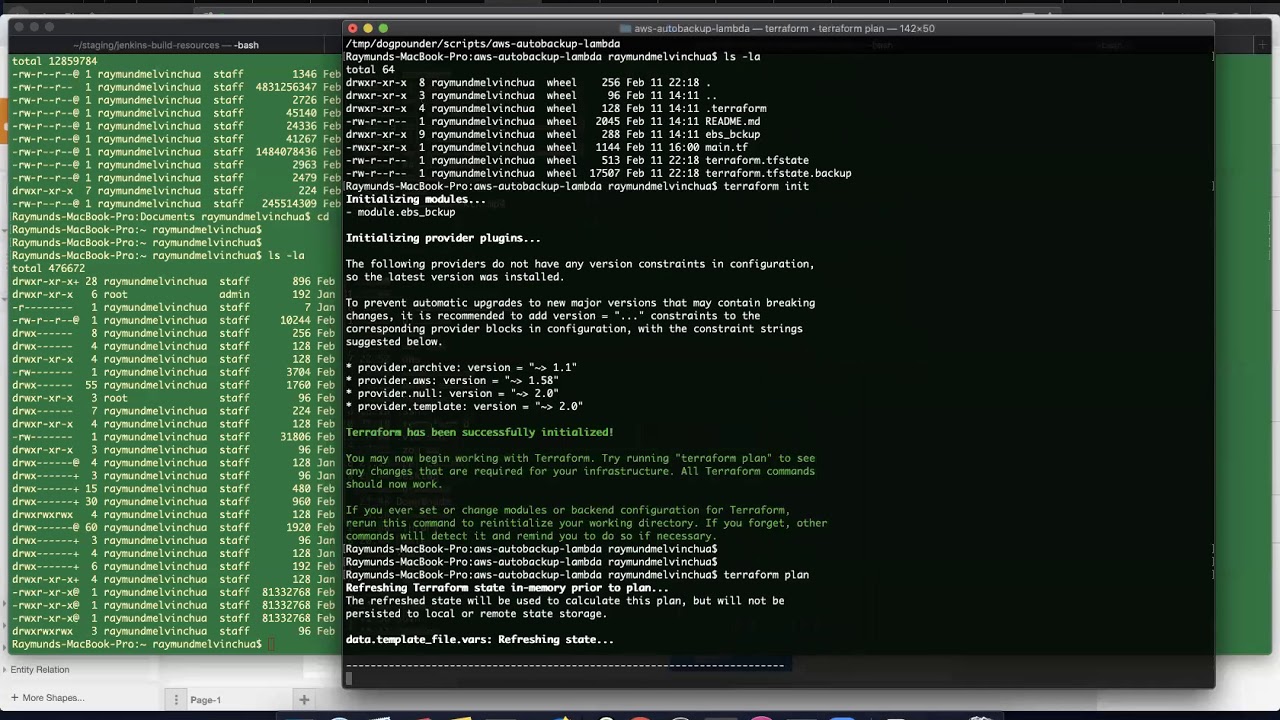Click 'total 64' in the front terminal

coord(370,70)
